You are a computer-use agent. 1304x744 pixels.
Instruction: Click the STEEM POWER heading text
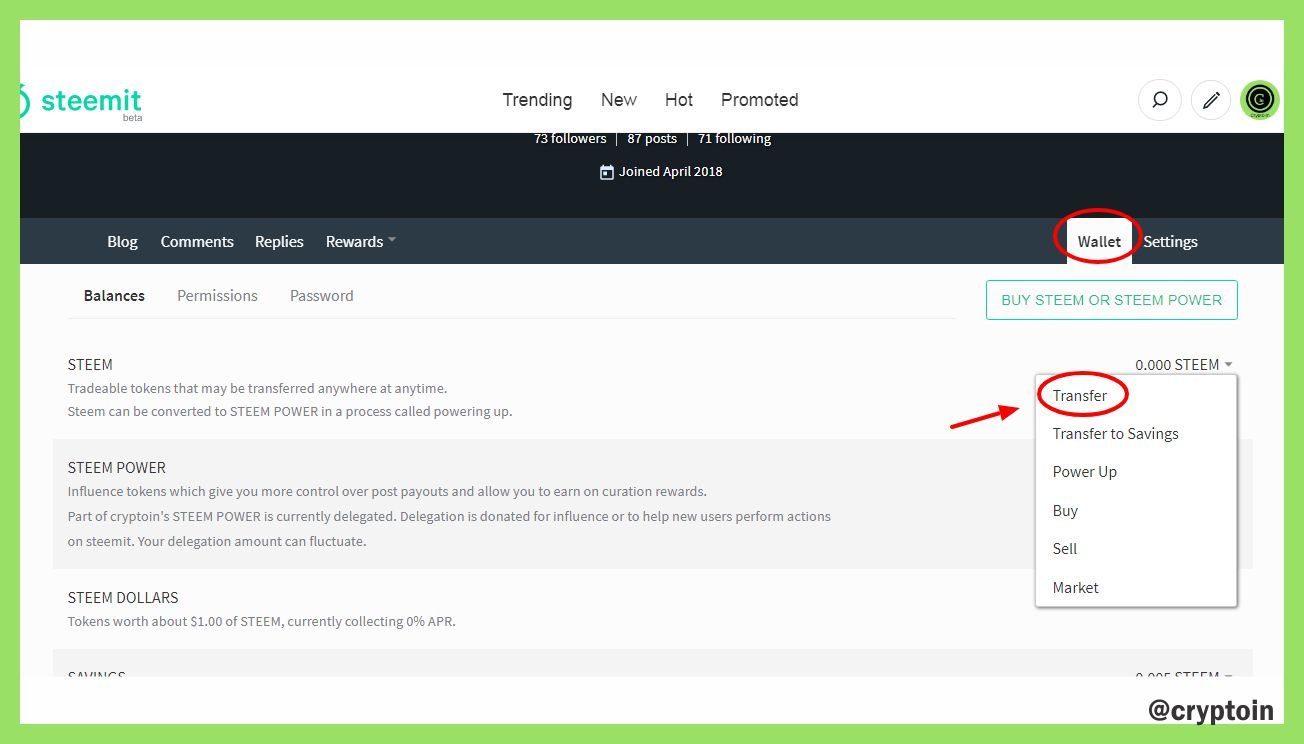tap(117, 467)
